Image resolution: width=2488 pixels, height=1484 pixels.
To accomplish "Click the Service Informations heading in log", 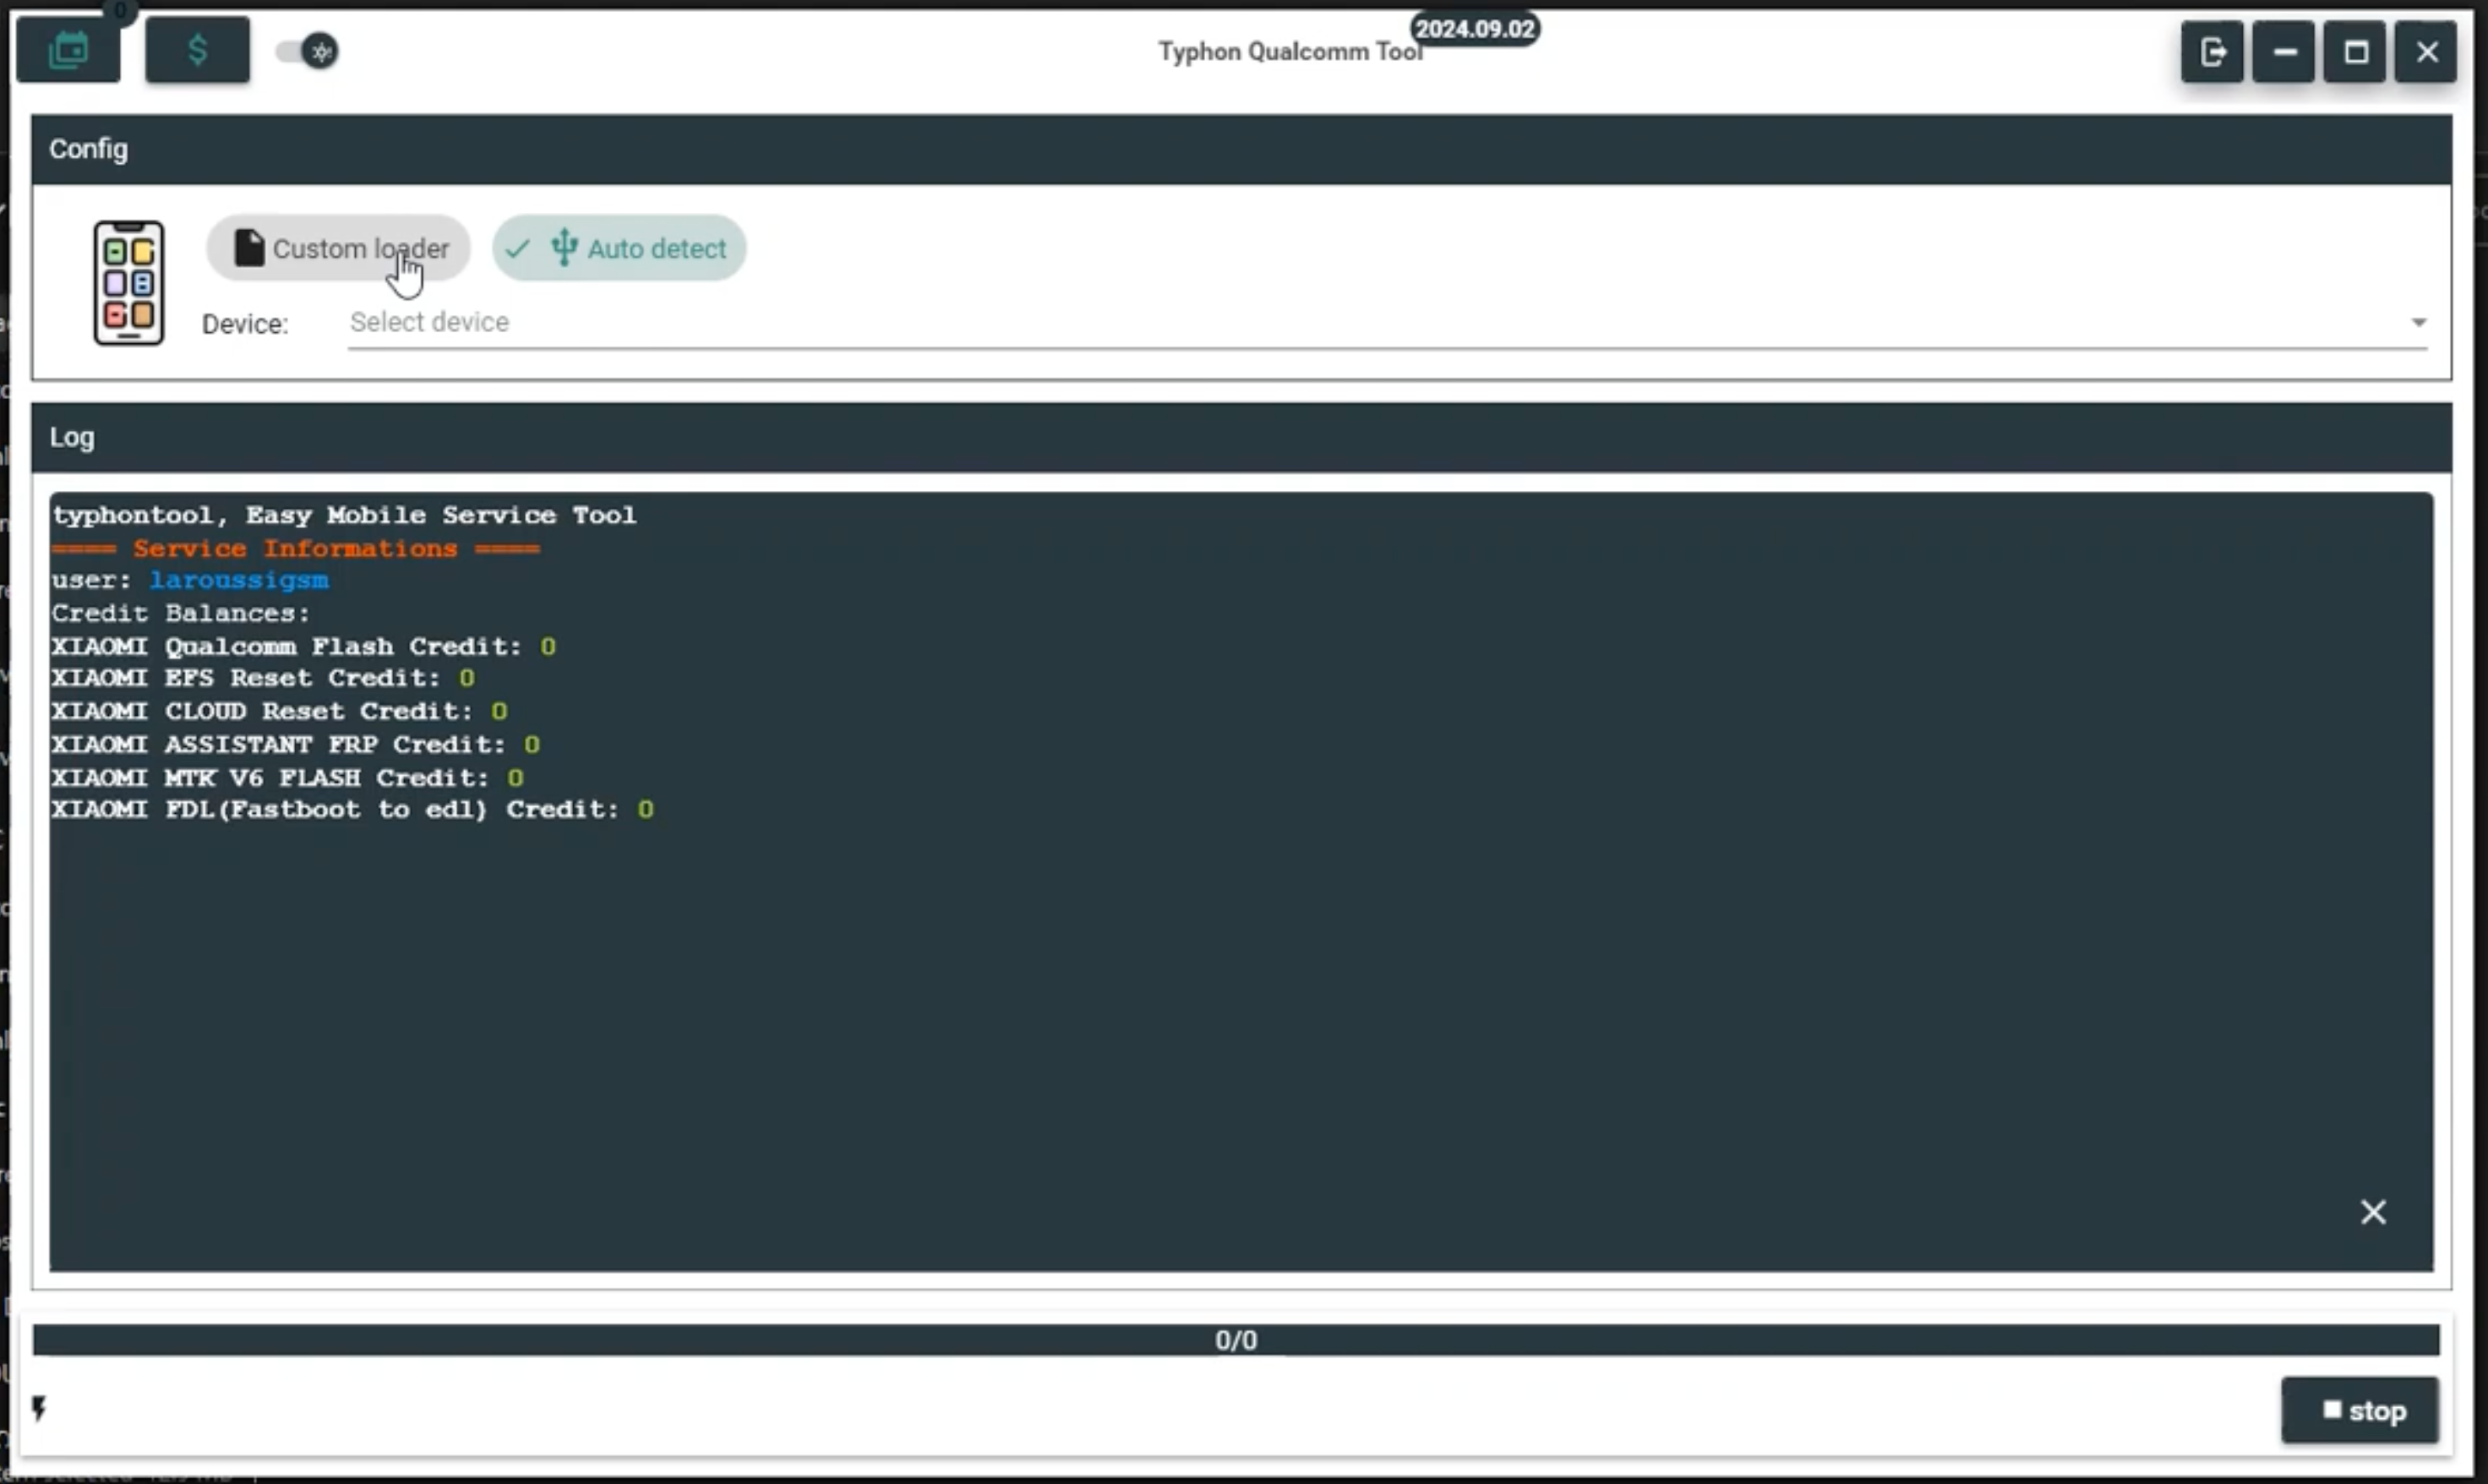I will [295, 548].
